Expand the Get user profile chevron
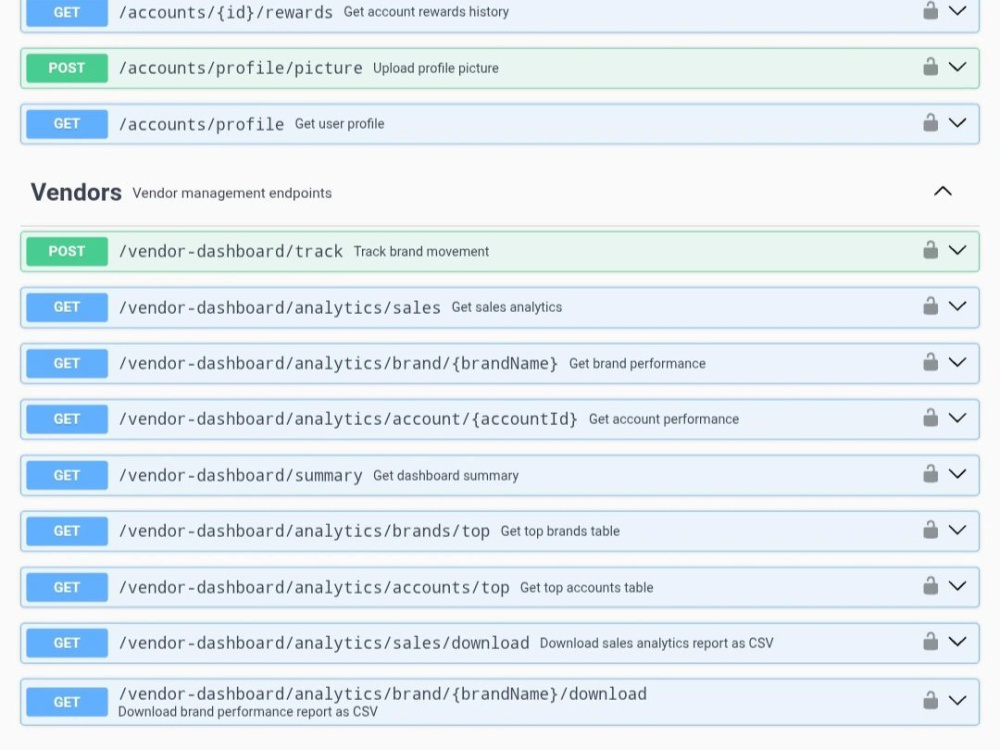Image resolution: width=1000 pixels, height=750 pixels. click(958, 122)
